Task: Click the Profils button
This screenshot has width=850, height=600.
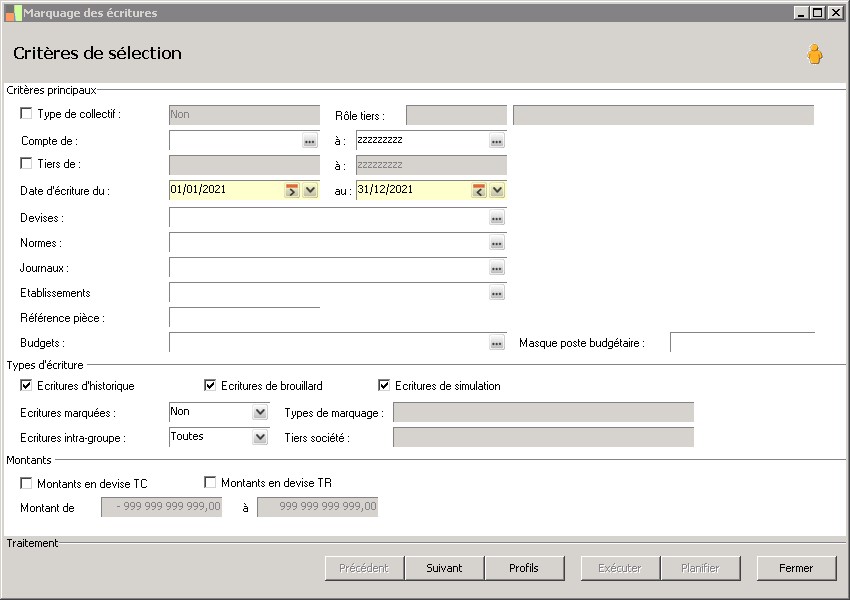Action: click(x=523, y=568)
